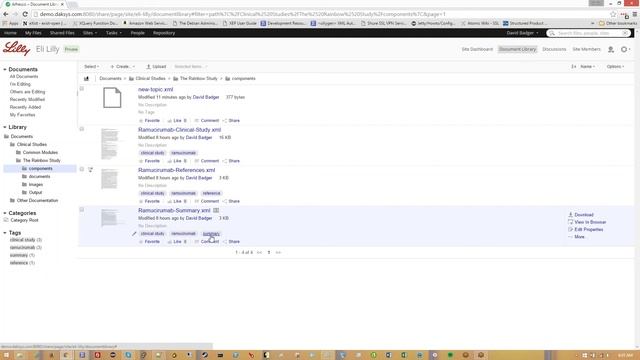Open the user invite icon beside Site Members
640x360 pixels.
611,49
